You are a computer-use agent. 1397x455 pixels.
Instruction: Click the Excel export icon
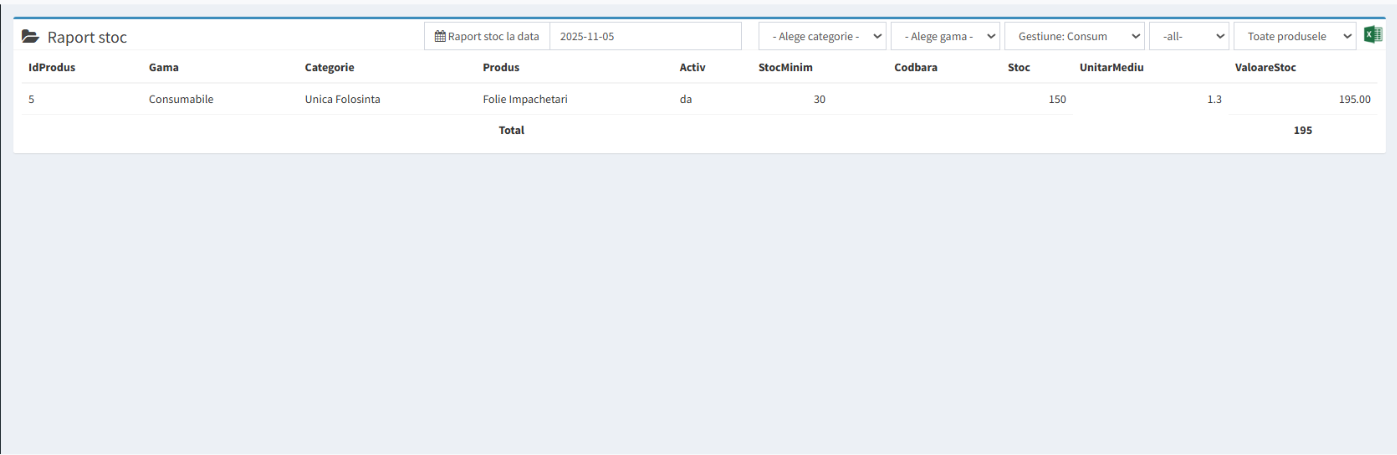[1373, 35]
